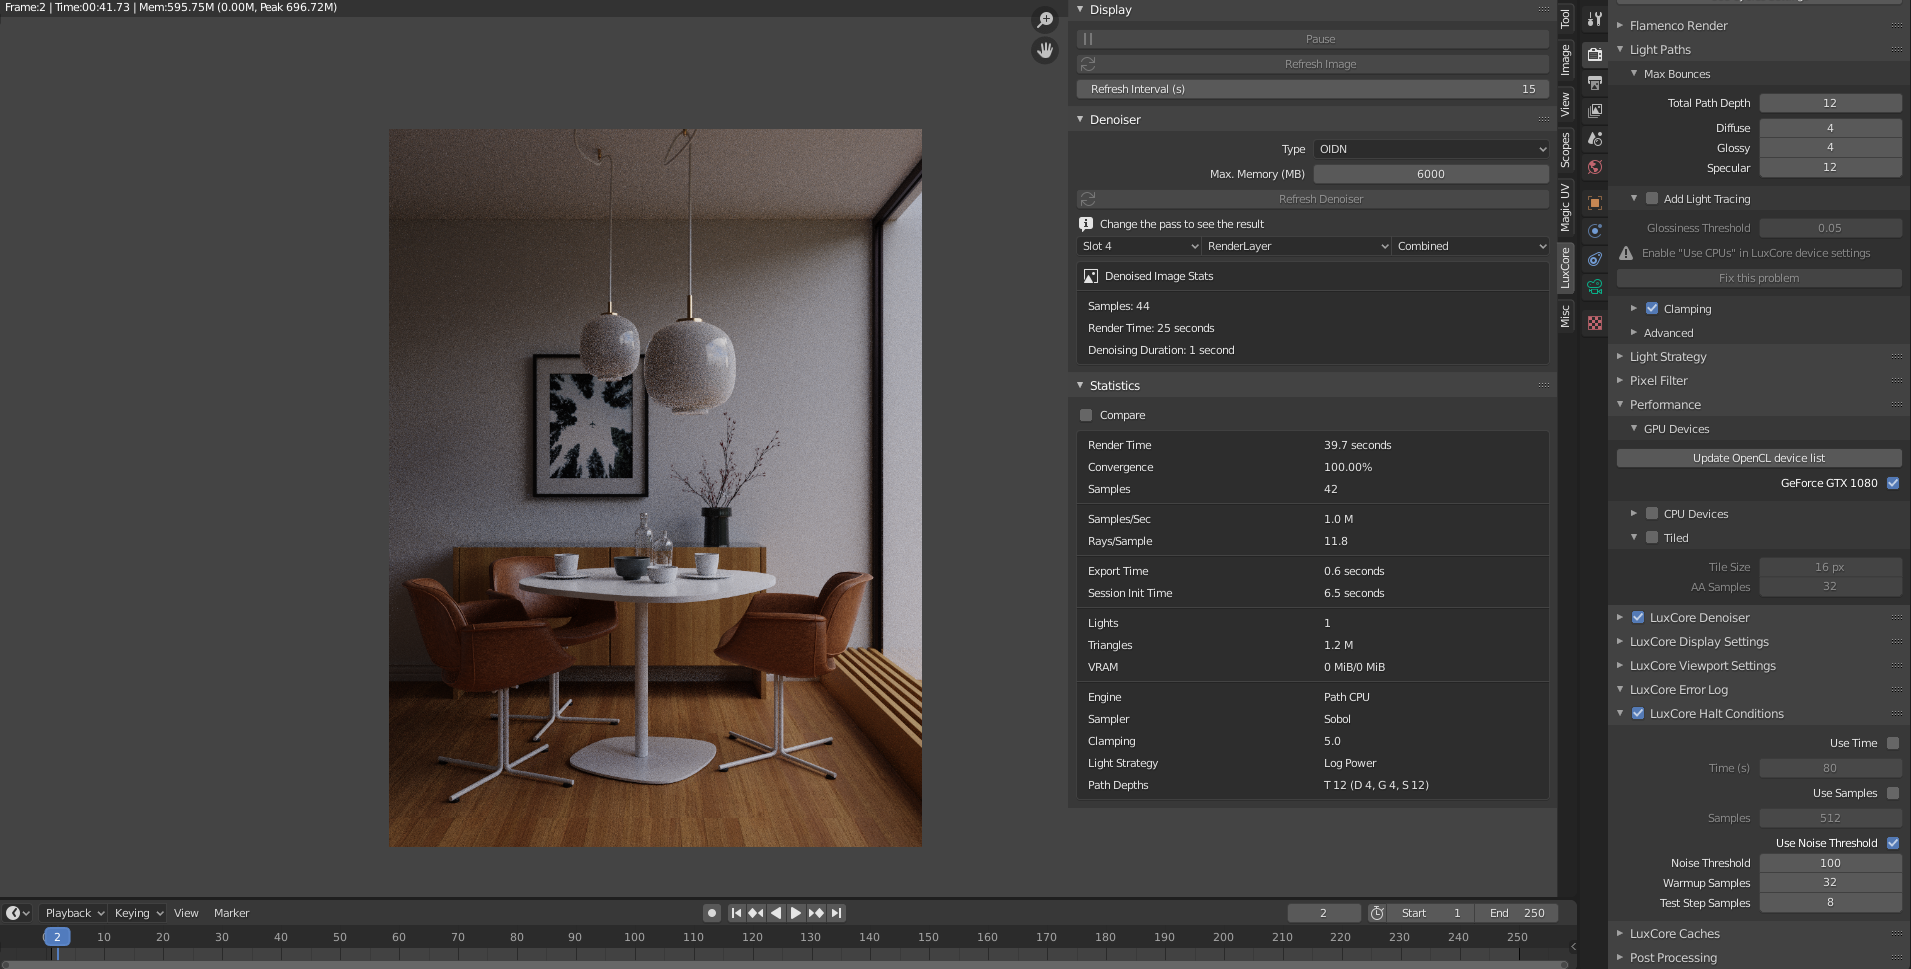Open the Output properties printer icon
The height and width of the screenshot is (969, 1911).
[x=1595, y=82]
